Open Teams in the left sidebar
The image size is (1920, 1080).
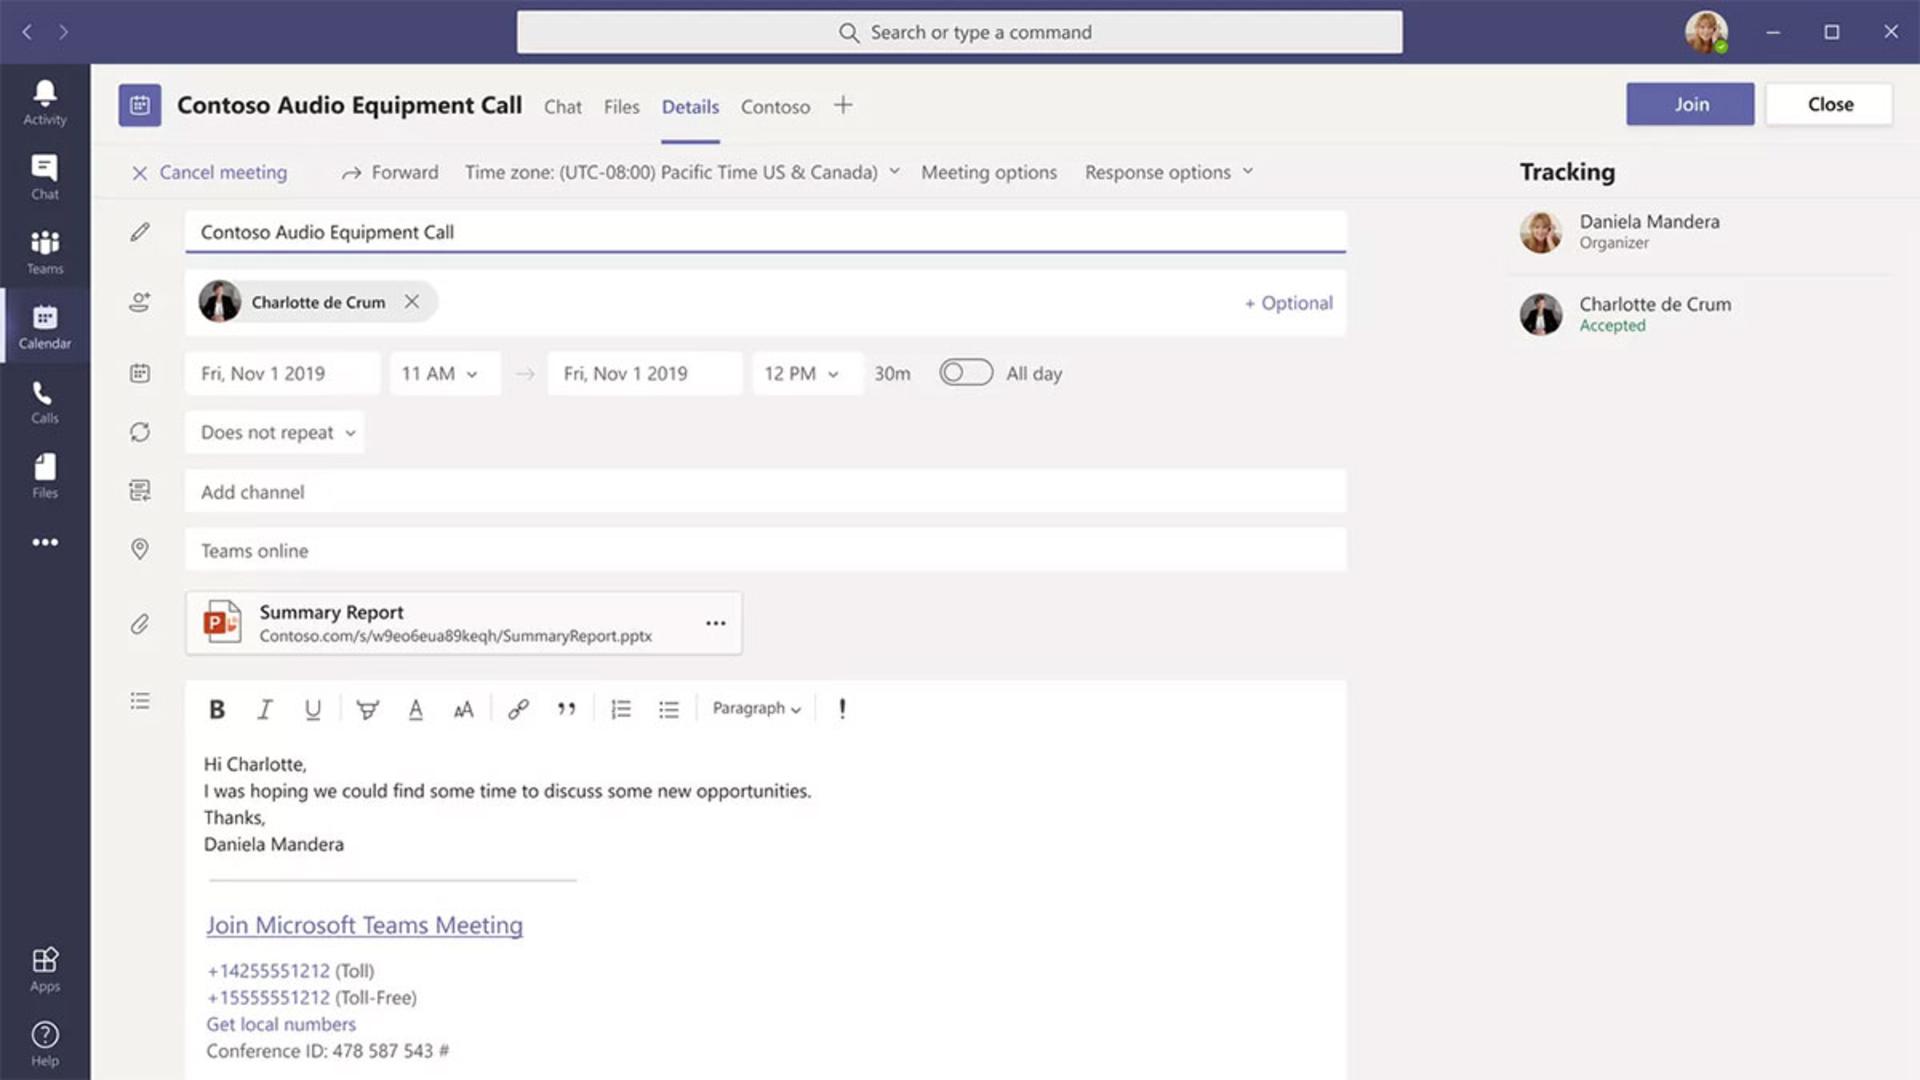click(x=45, y=252)
